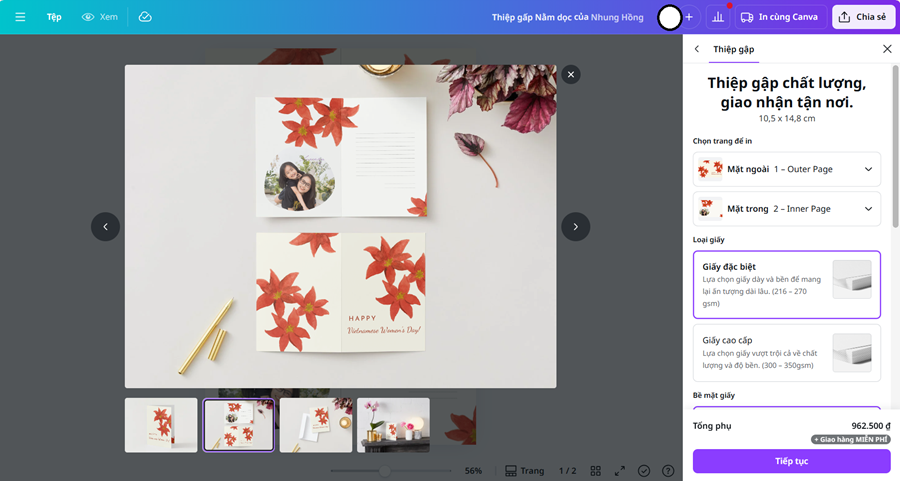This screenshot has width=900, height=481.
Task: Click the cloud save status icon
Action: click(145, 17)
